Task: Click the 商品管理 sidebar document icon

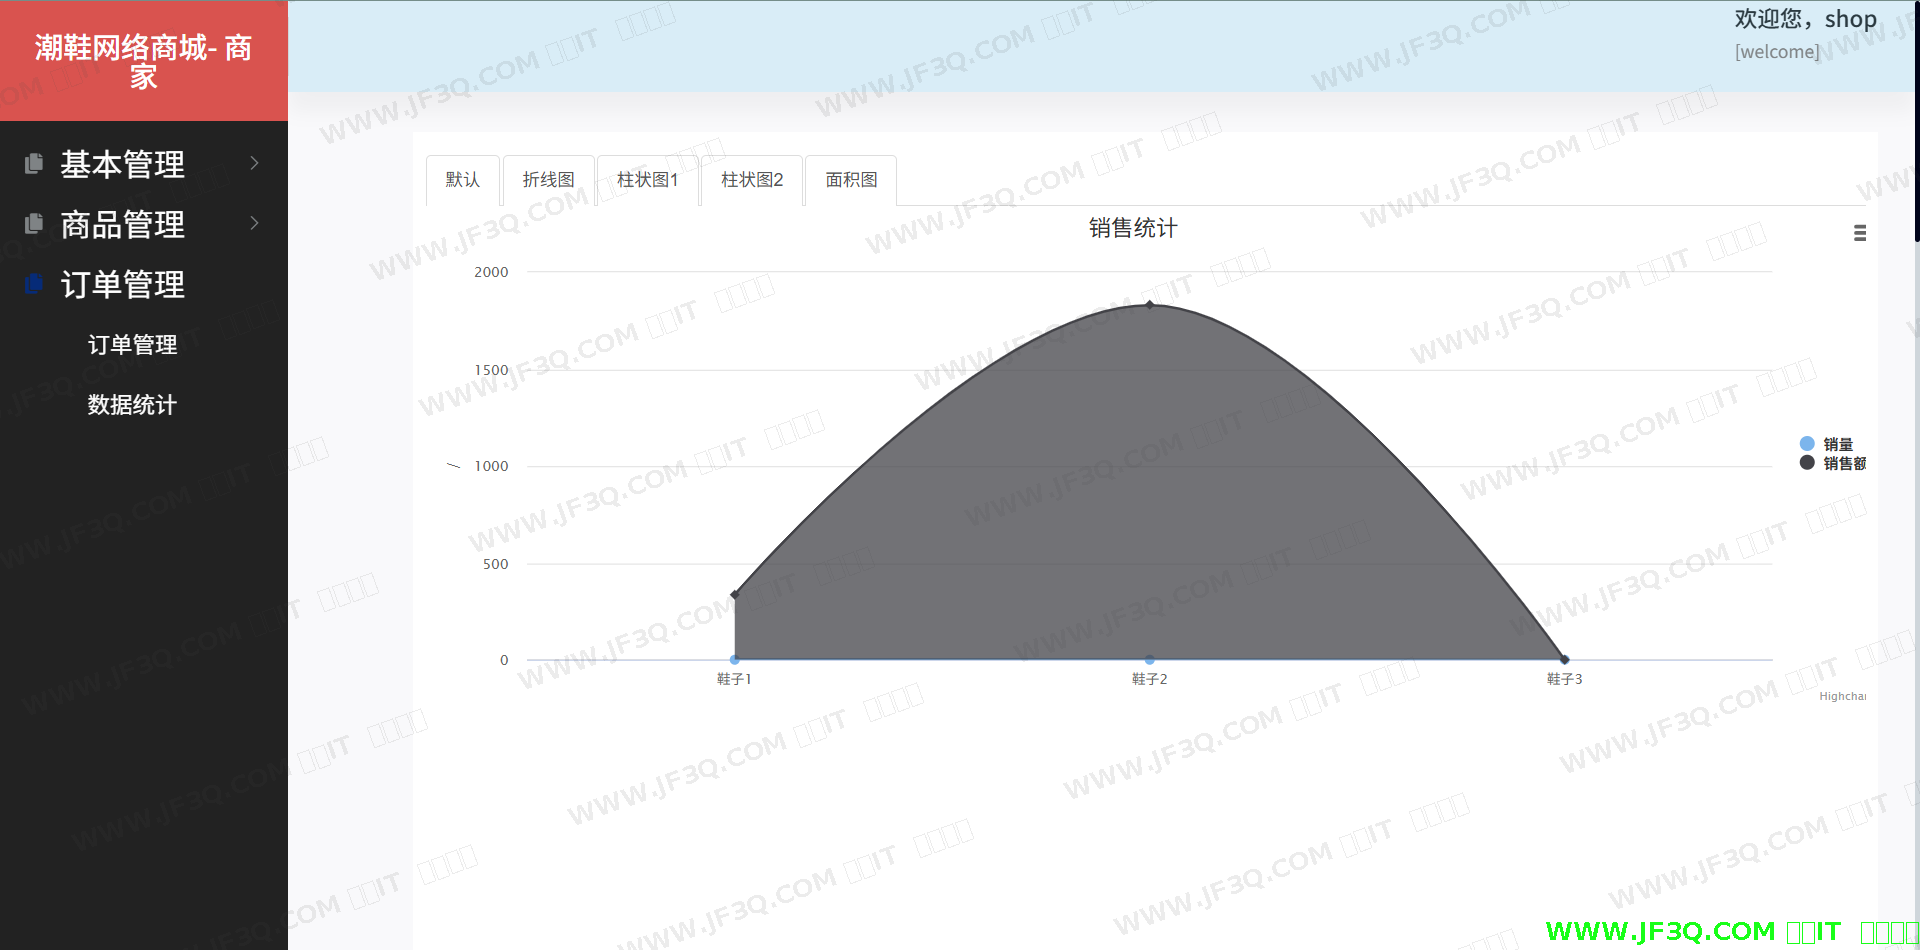Action: [x=34, y=223]
